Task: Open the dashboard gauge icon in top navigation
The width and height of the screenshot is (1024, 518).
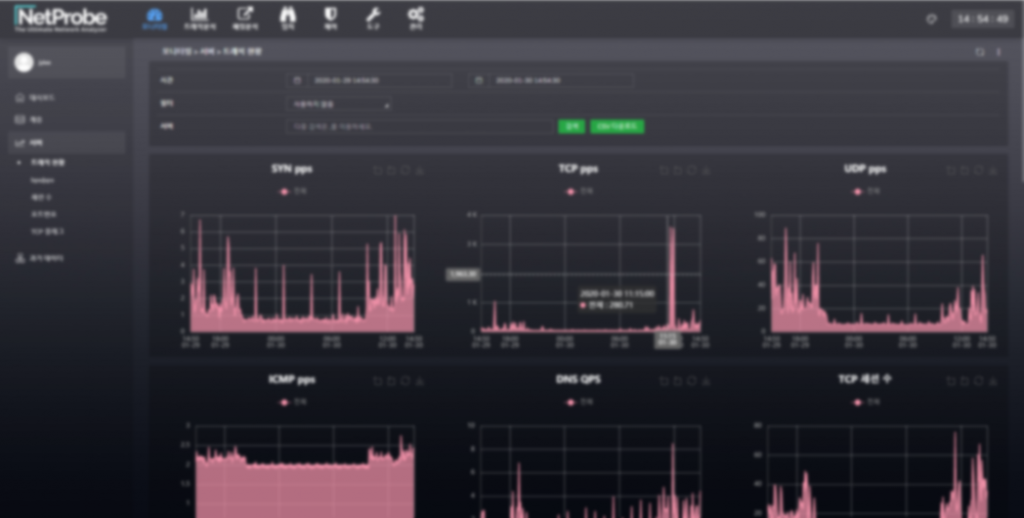Action: [x=153, y=17]
